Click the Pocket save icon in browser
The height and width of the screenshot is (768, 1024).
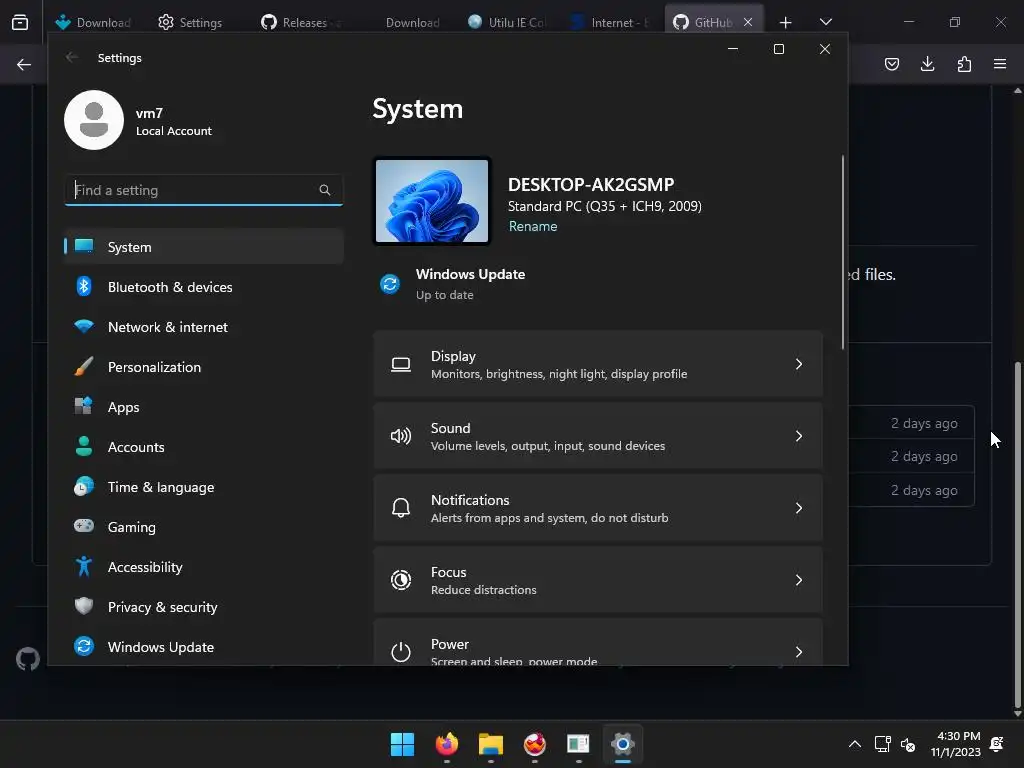point(891,64)
